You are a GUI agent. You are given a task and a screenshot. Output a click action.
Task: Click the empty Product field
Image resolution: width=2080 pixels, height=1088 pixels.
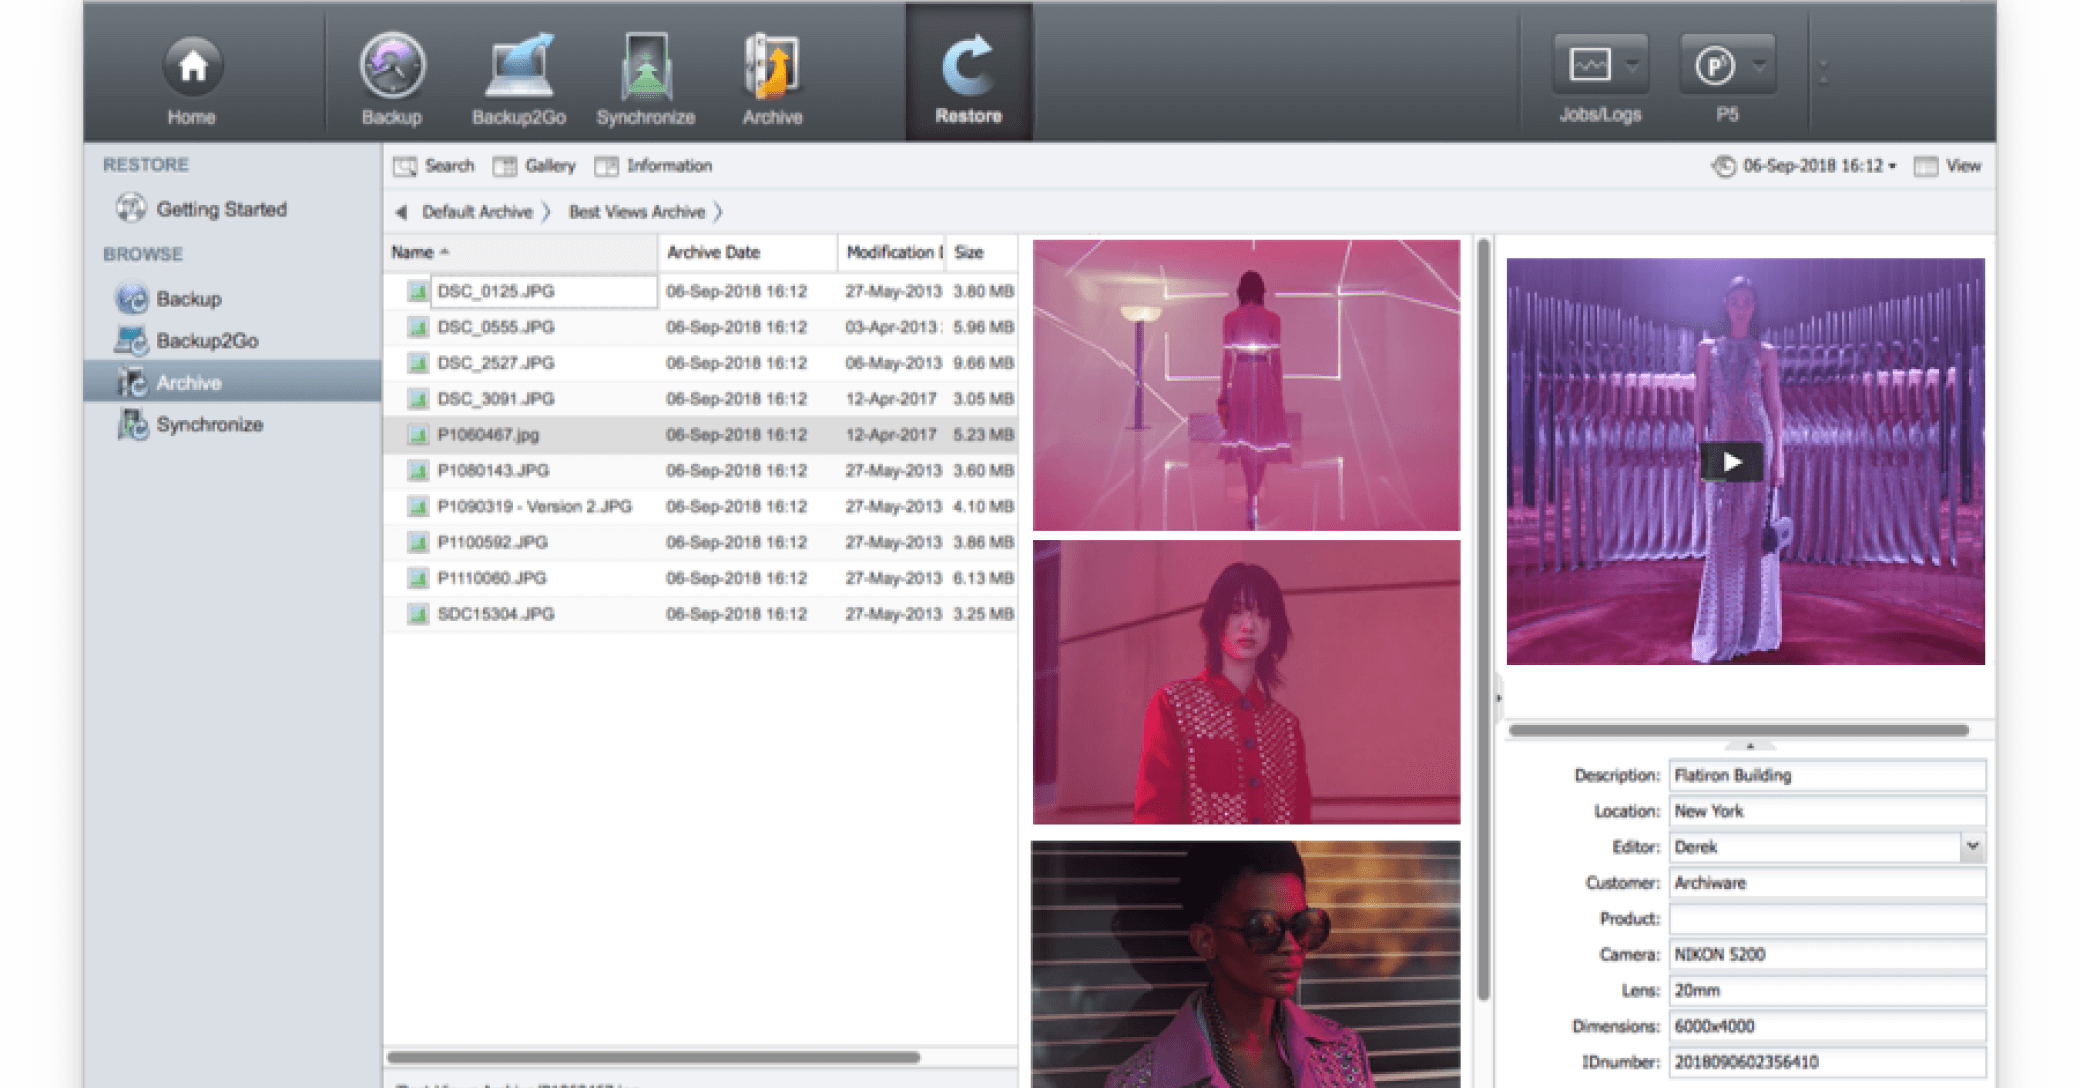click(x=1827, y=919)
